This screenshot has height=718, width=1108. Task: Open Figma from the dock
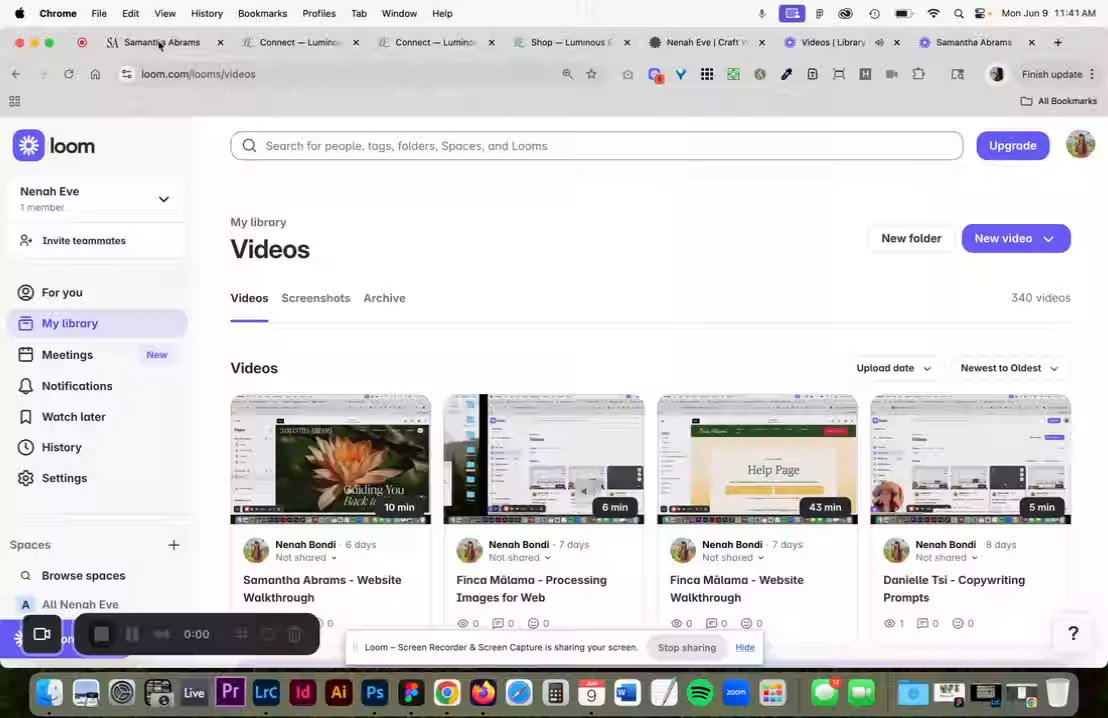point(411,693)
